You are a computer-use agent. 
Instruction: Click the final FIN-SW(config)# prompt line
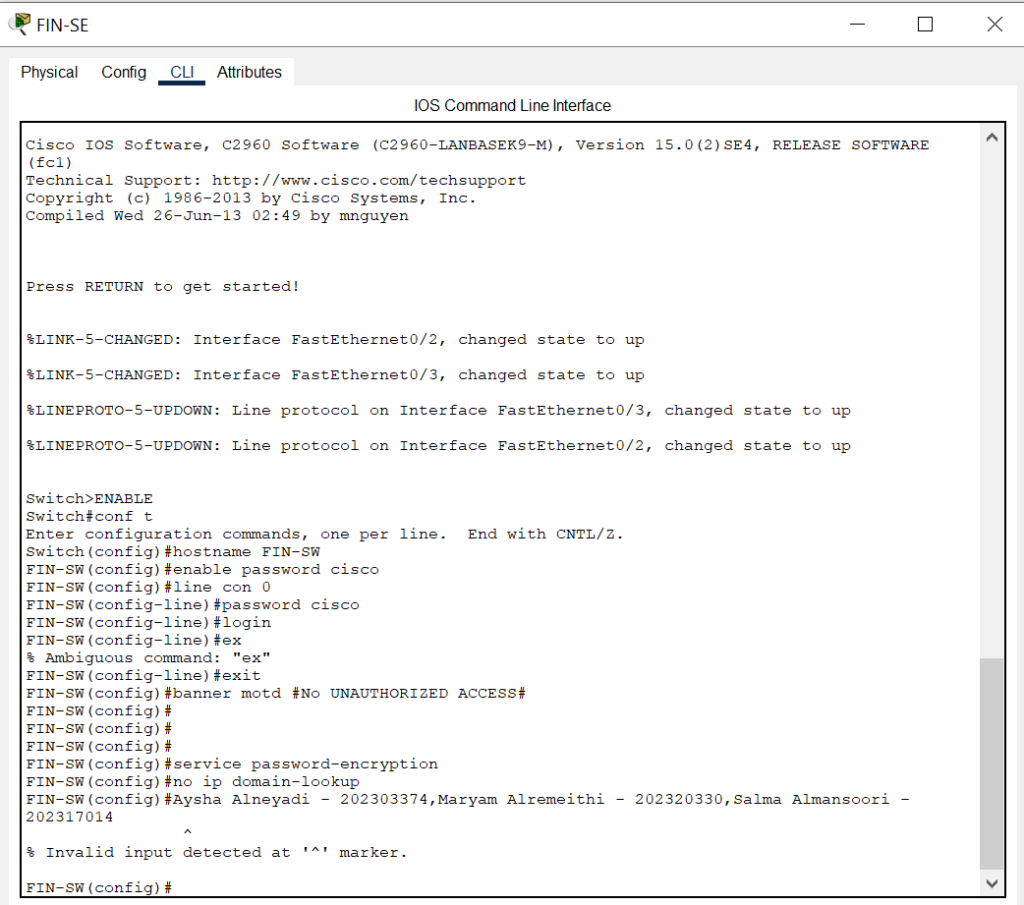pyautogui.click(x=99, y=887)
